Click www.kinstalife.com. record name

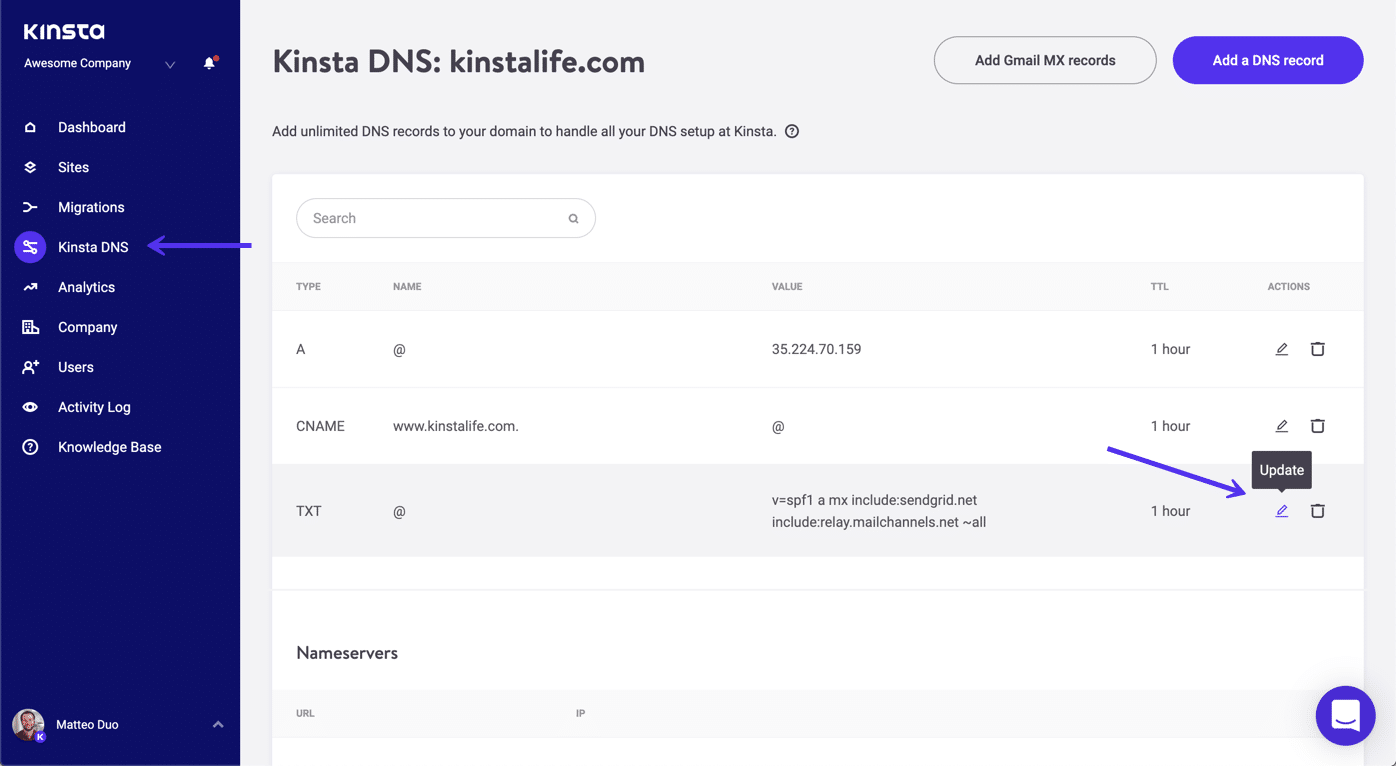click(x=456, y=426)
